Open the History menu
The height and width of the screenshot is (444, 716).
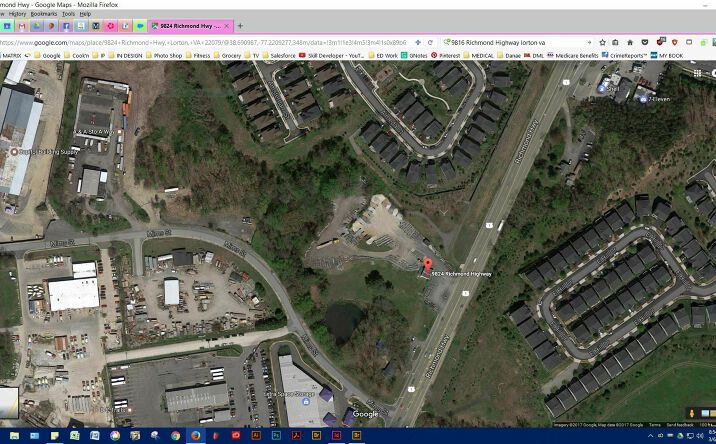(17, 14)
